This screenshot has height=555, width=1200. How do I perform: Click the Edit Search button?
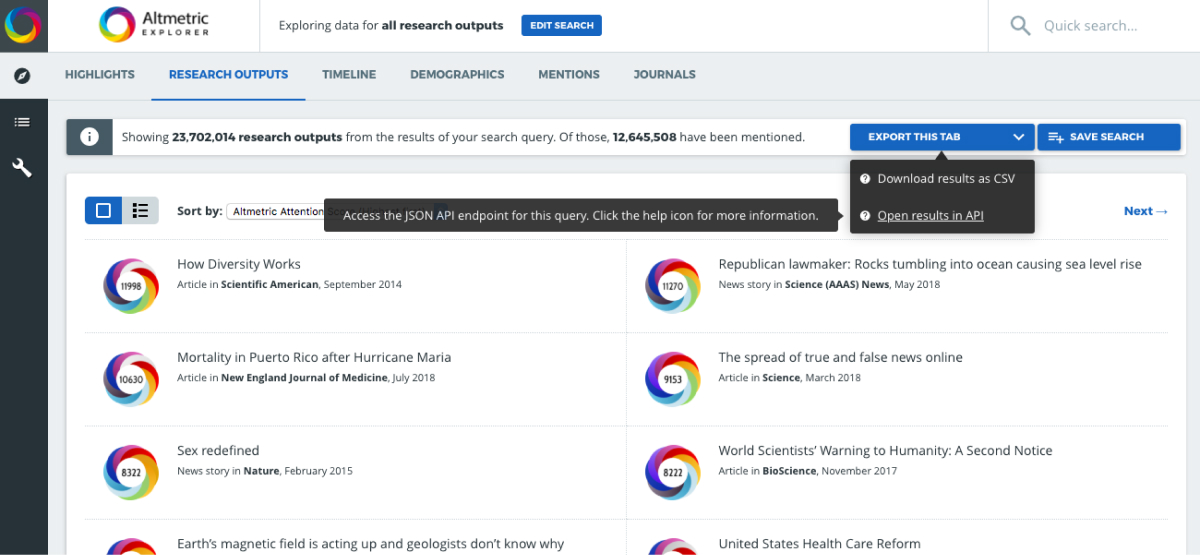click(561, 26)
